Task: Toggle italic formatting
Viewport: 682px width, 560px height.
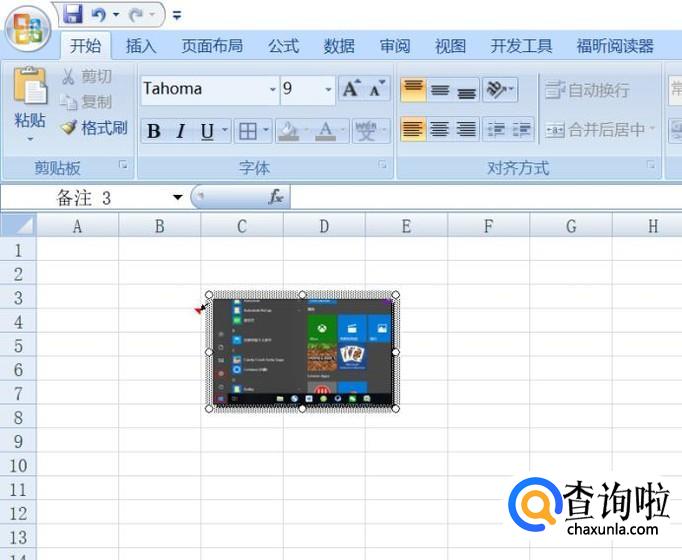Action: point(181,131)
